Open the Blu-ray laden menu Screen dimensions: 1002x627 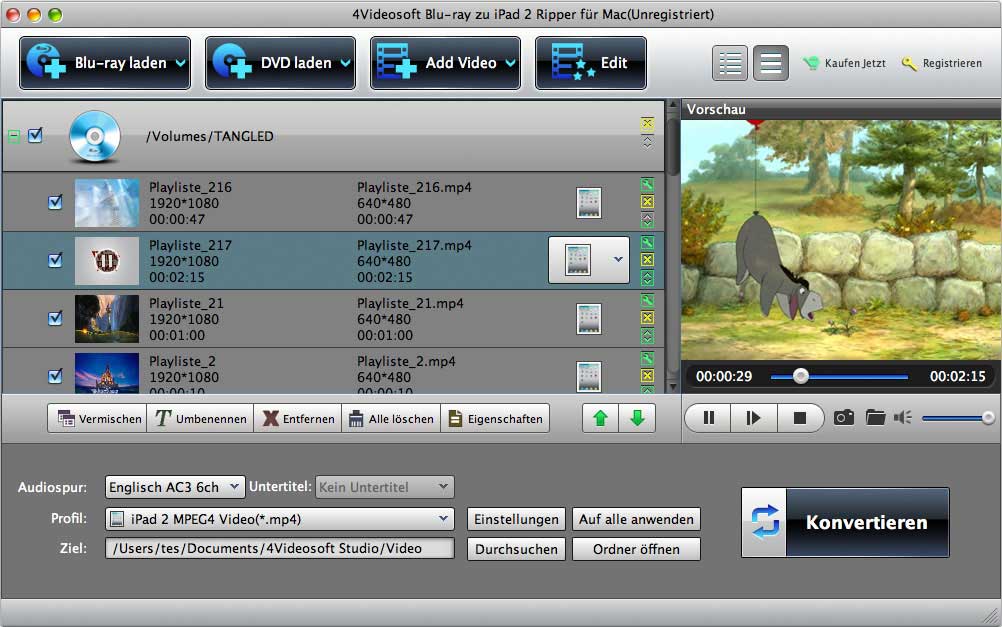click(x=106, y=63)
